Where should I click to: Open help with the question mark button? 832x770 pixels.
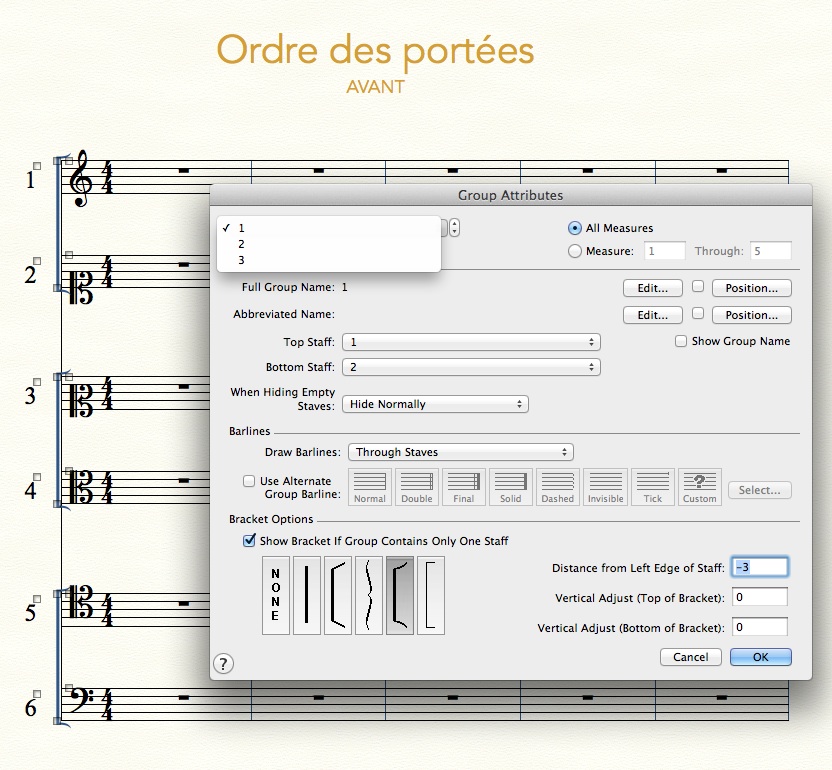click(224, 663)
